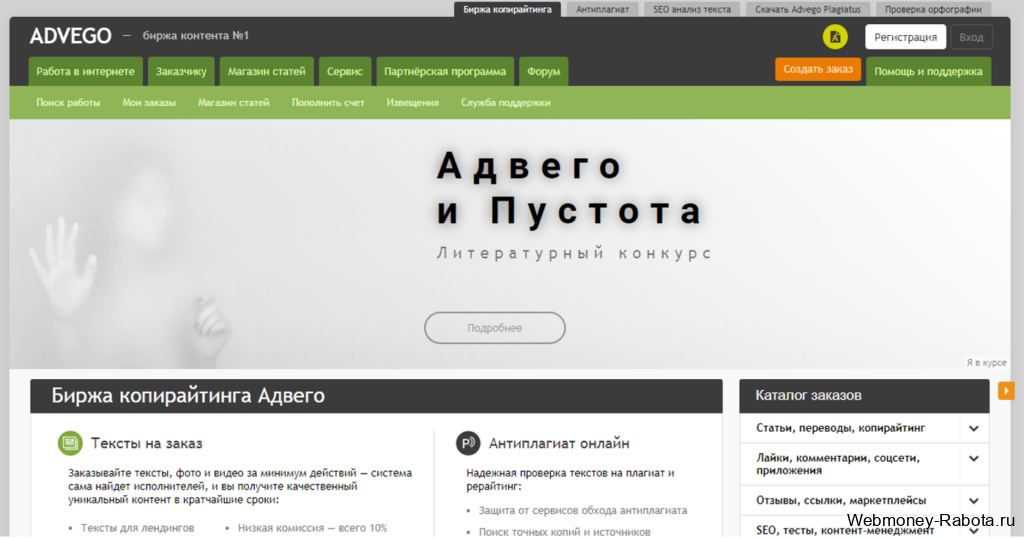Open Пополнить счет link
1024x538 pixels.
[x=328, y=103]
